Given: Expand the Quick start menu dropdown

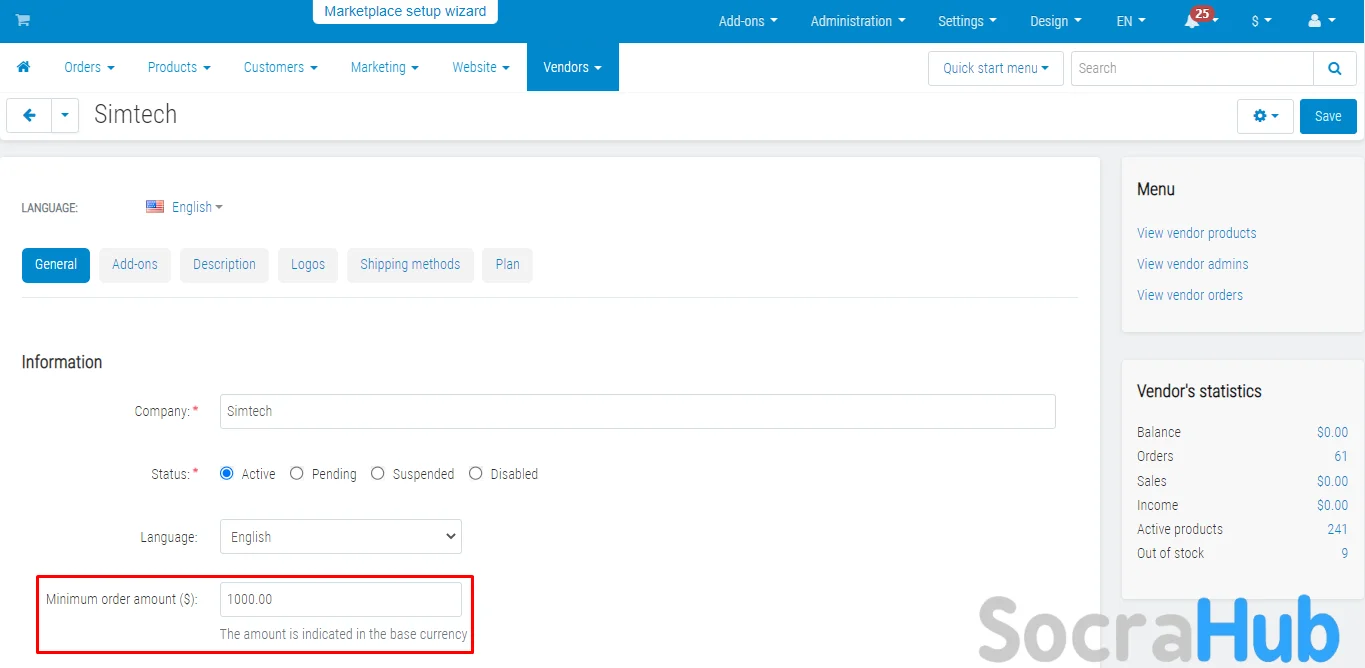Looking at the screenshot, I should point(995,68).
